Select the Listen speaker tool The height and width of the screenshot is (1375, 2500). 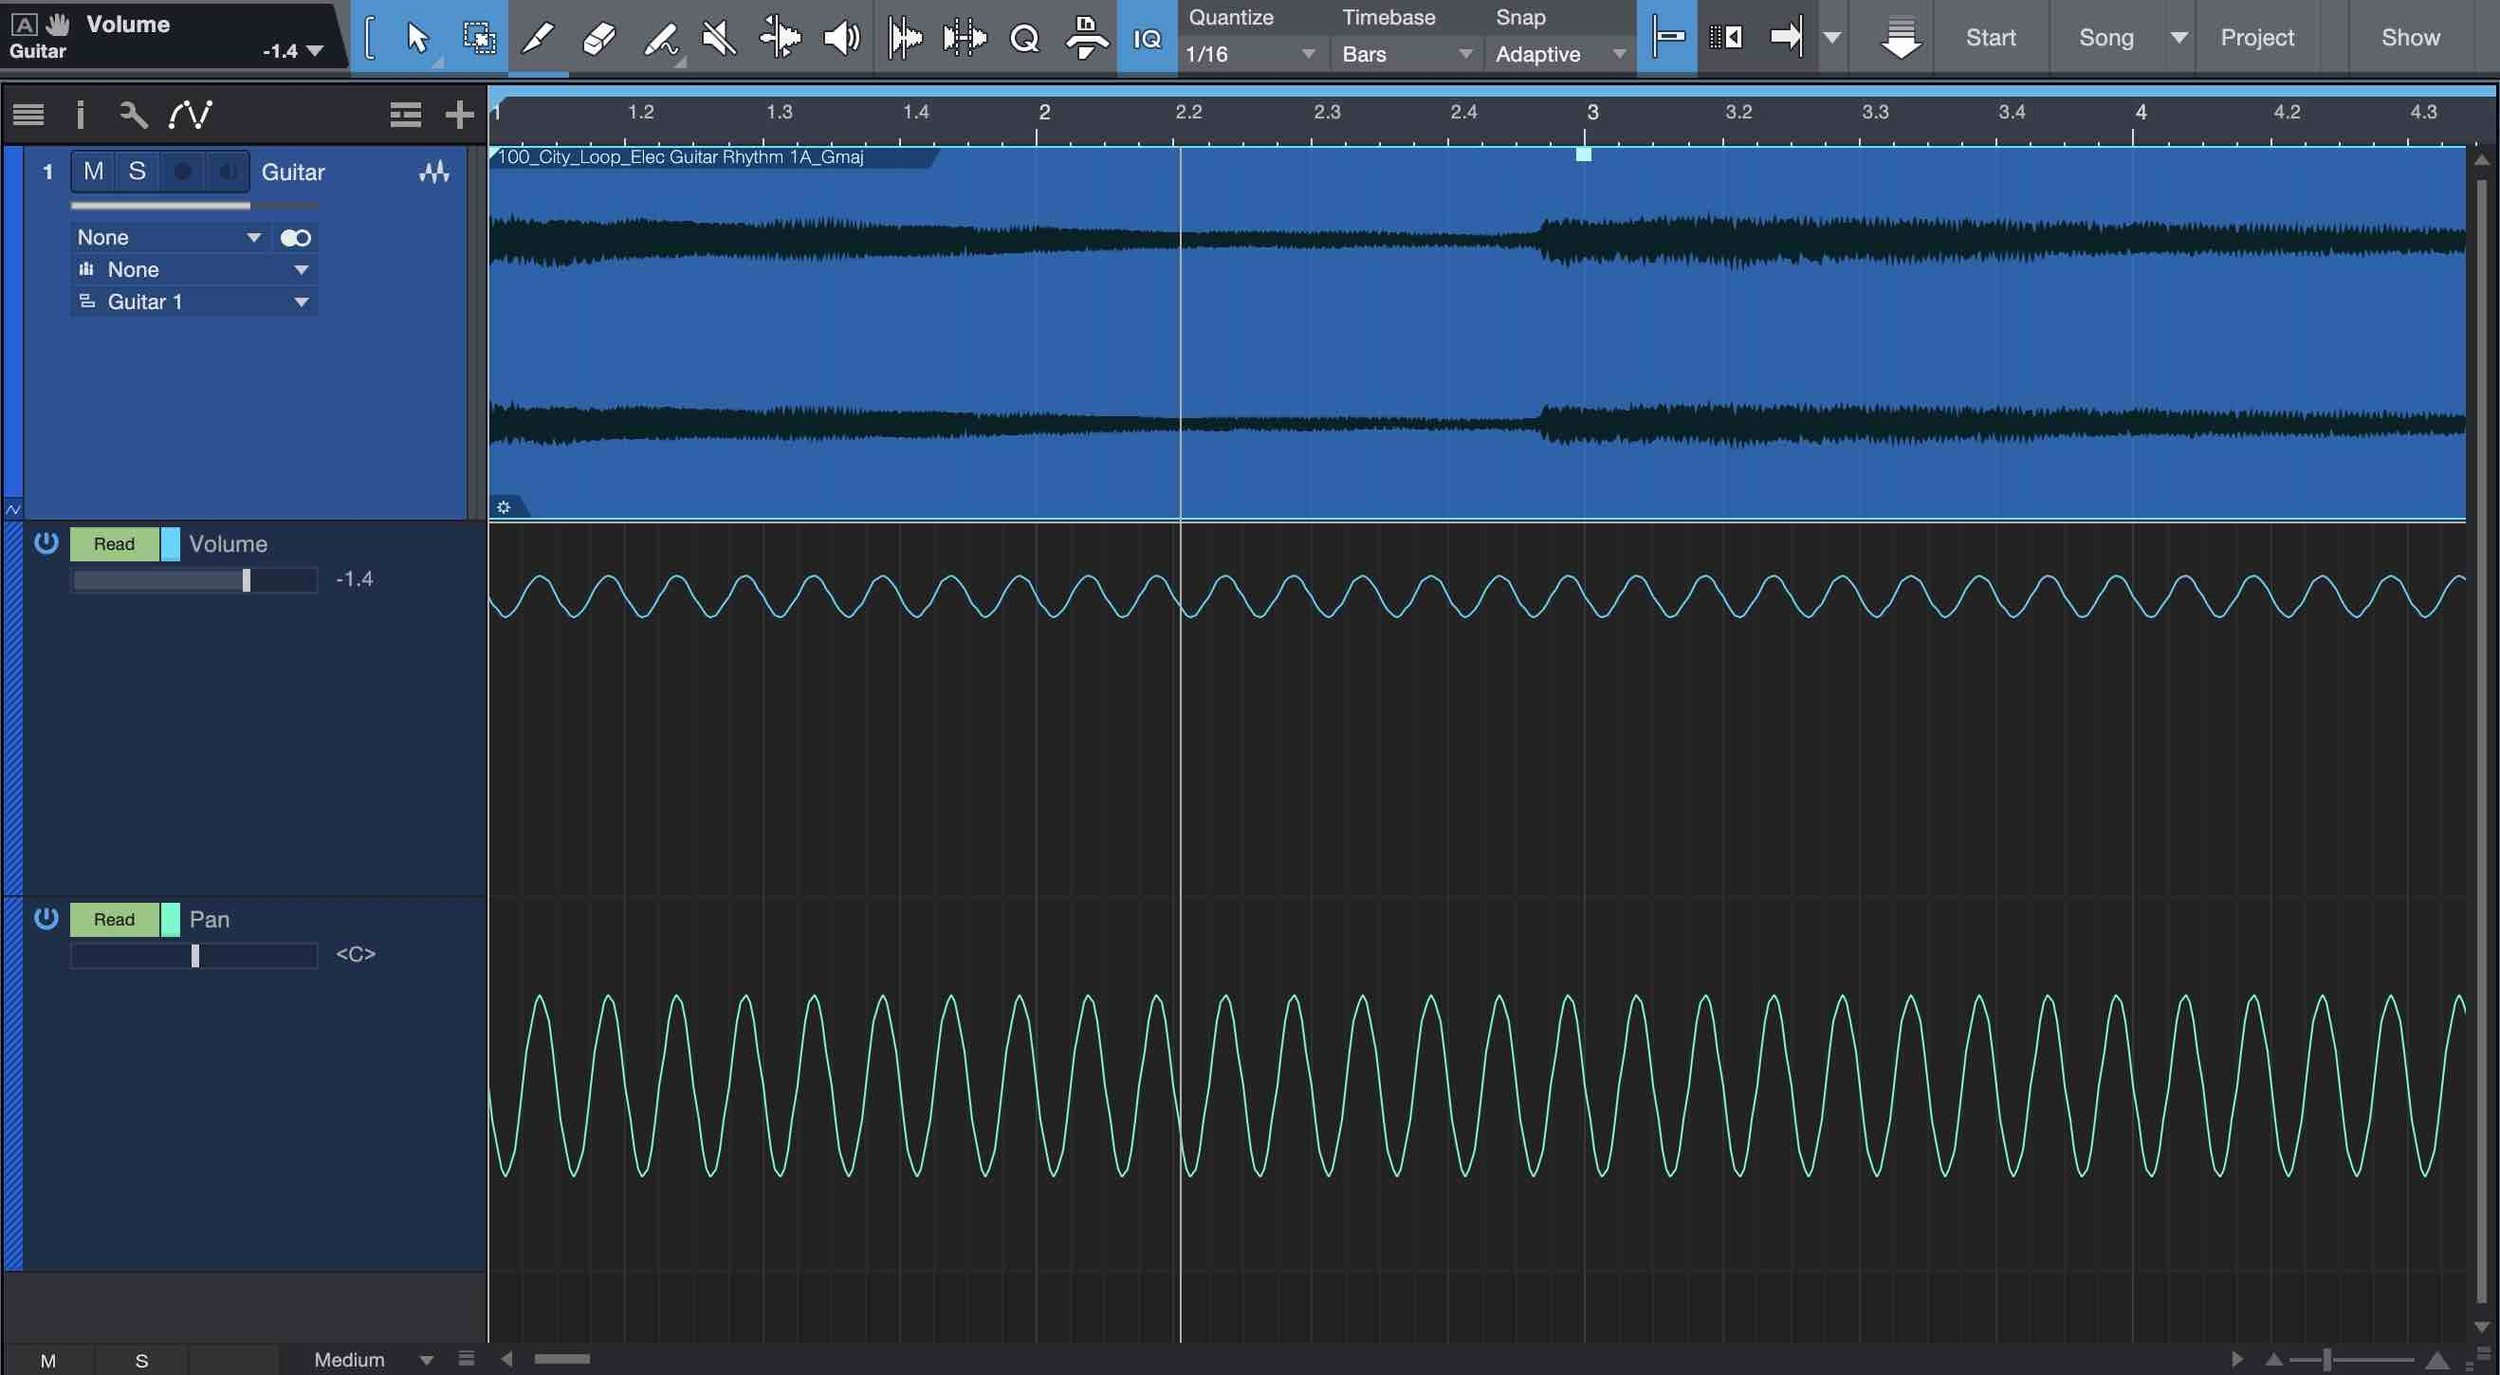[841, 38]
